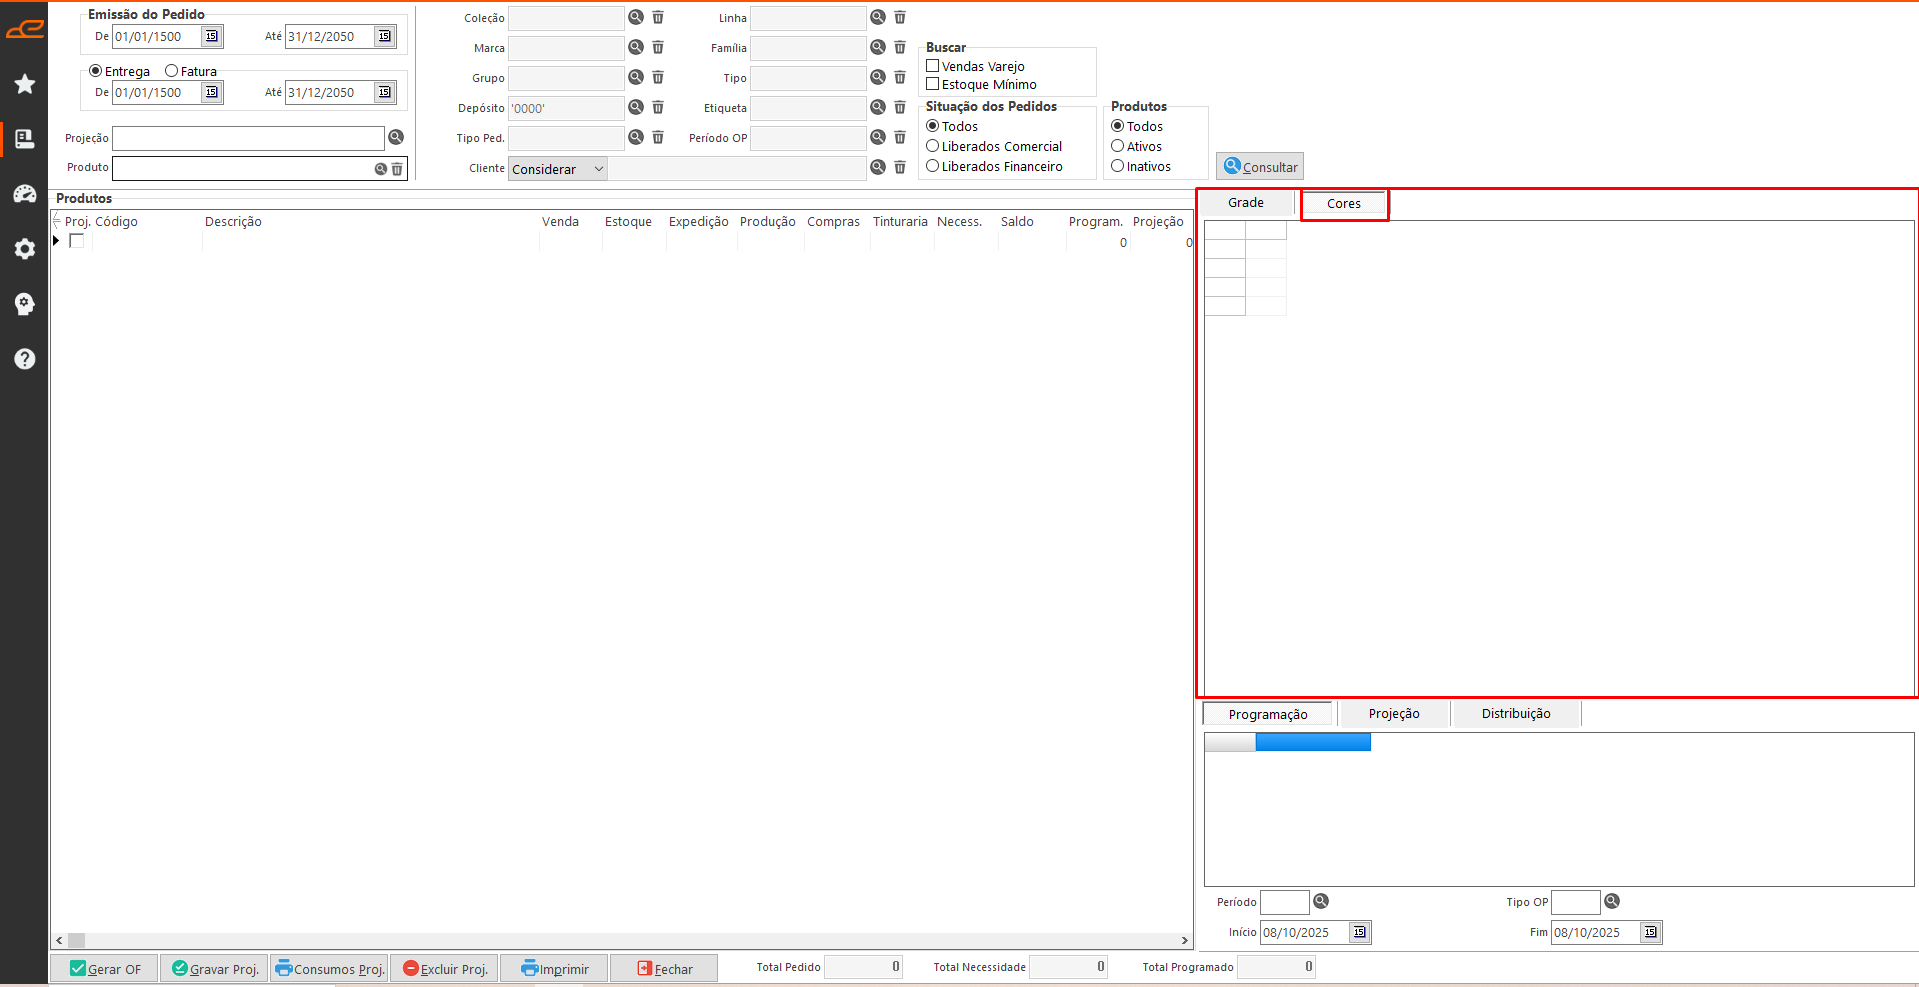Image resolution: width=1919 pixels, height=987 pixels.
Task: Open calendar for Emissão do Pedido start date
Action: coord(212,36)
